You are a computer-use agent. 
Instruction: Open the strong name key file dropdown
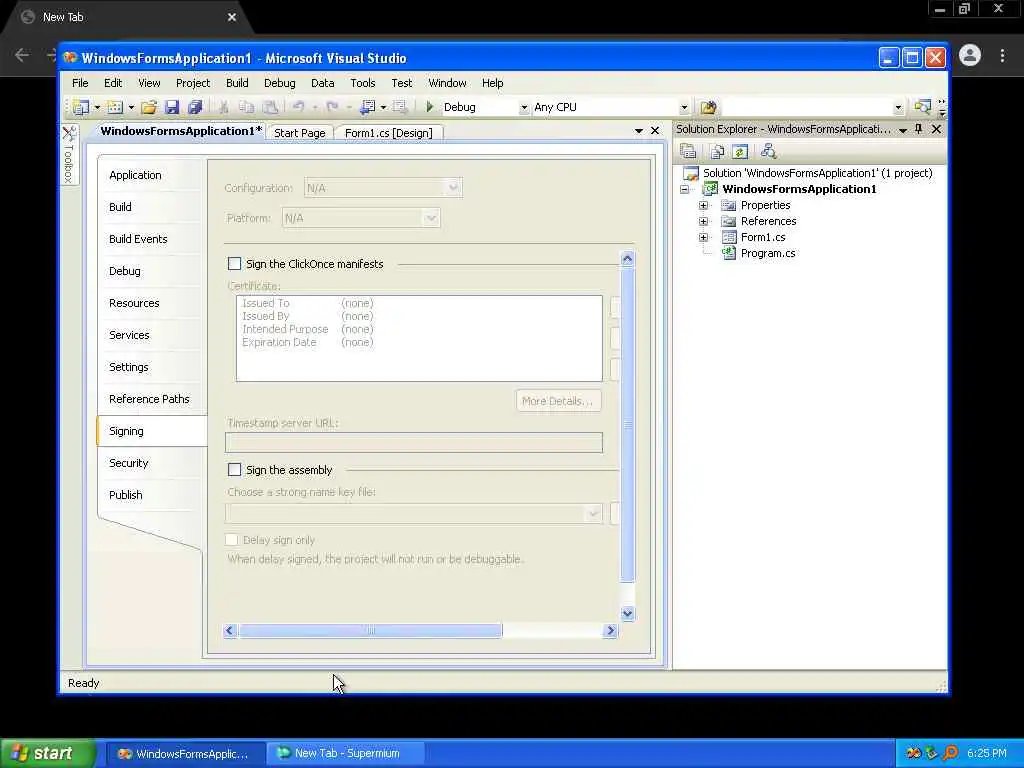tap(593, 513)
